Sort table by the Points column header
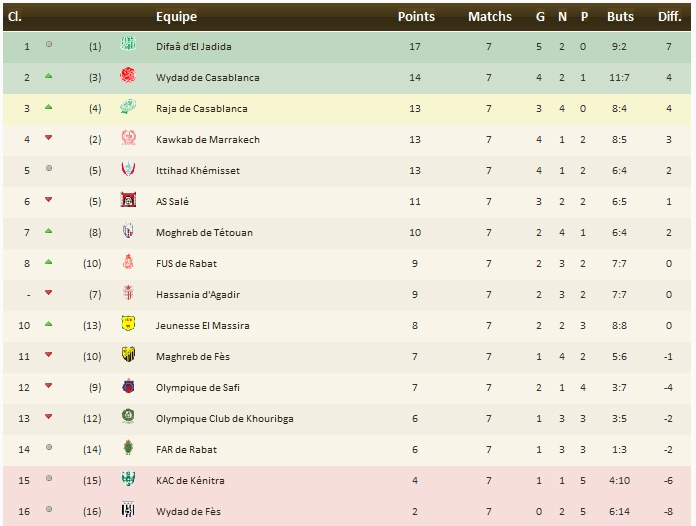 [416, 16]
